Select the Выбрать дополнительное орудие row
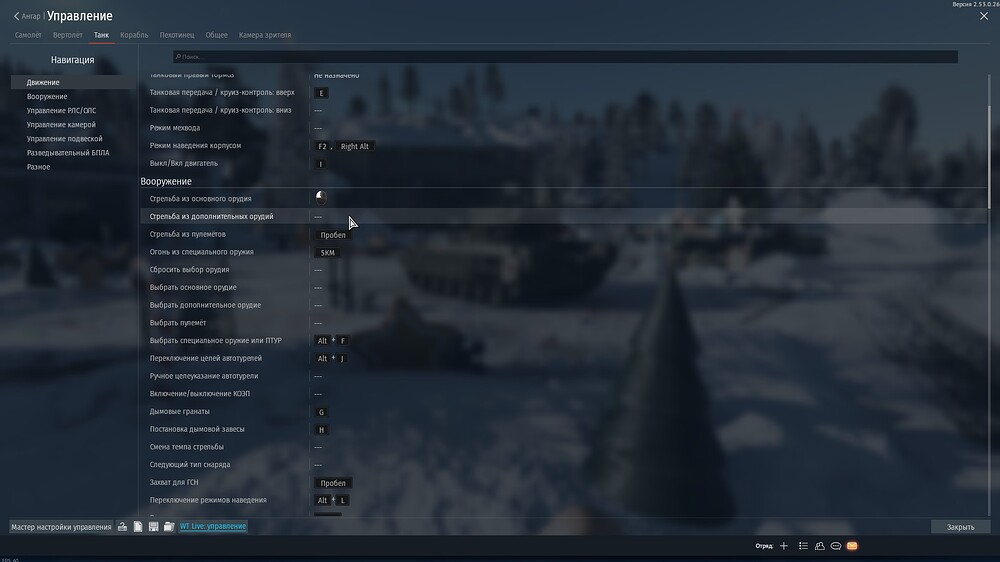This screenshot has width=1000, height=562. pos(563,305)
